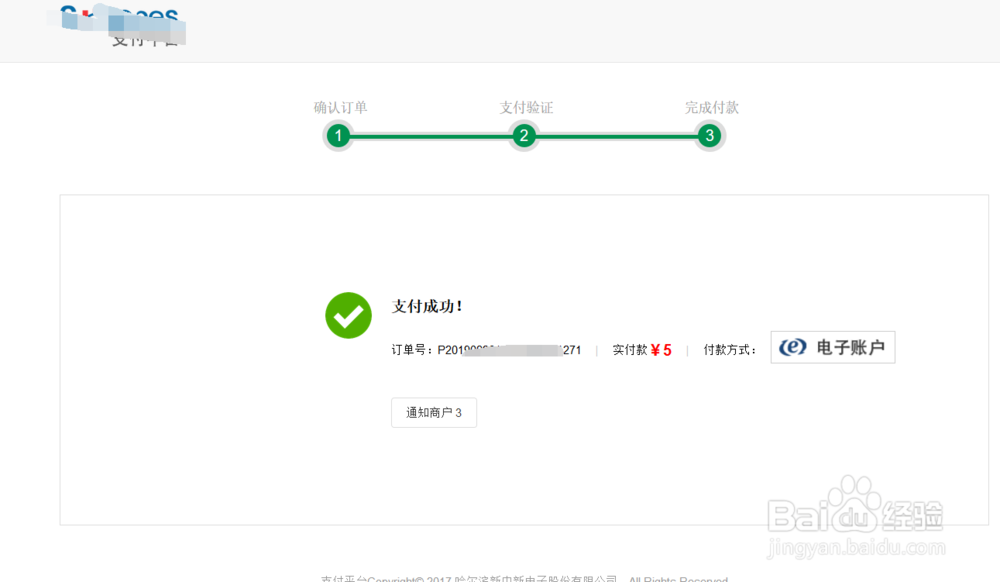Click step circle 3 on the progress bar
This screenshot has height=582, width=1000.
709,135
